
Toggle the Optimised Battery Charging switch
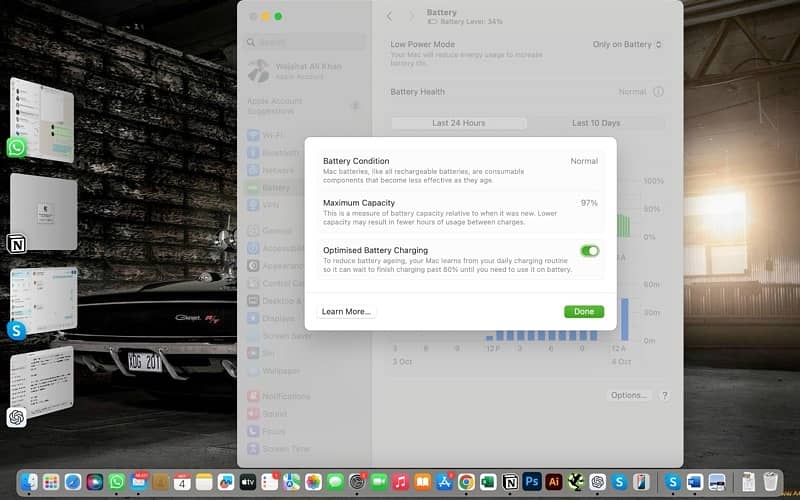point(589,251)
